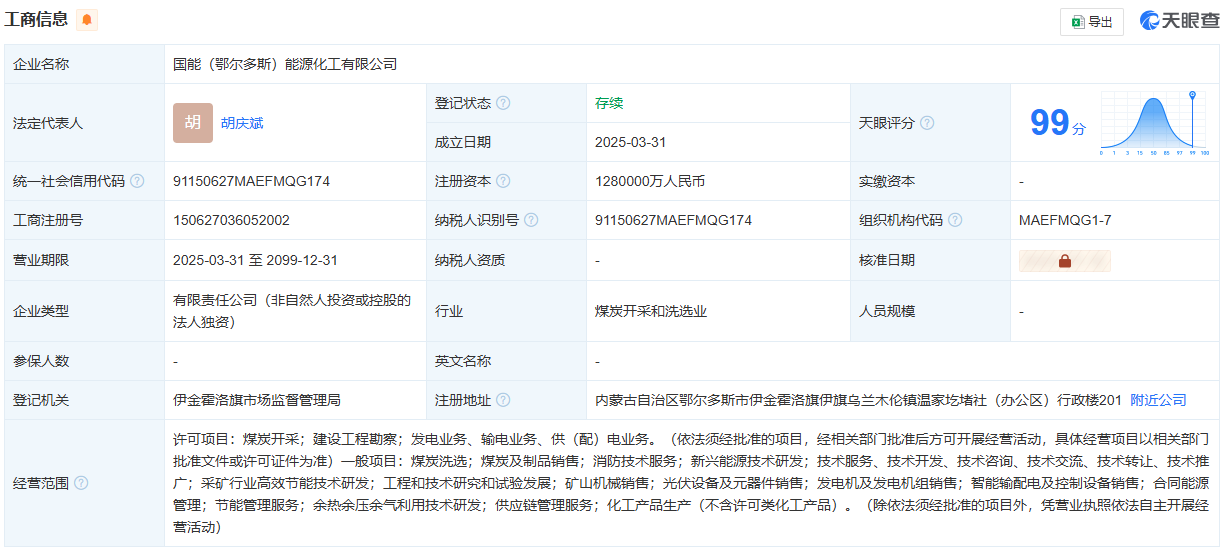The image size is (1221, 549).
Task: Open legal representative 胡庆斌 link
Action: (x=242, y=123)
